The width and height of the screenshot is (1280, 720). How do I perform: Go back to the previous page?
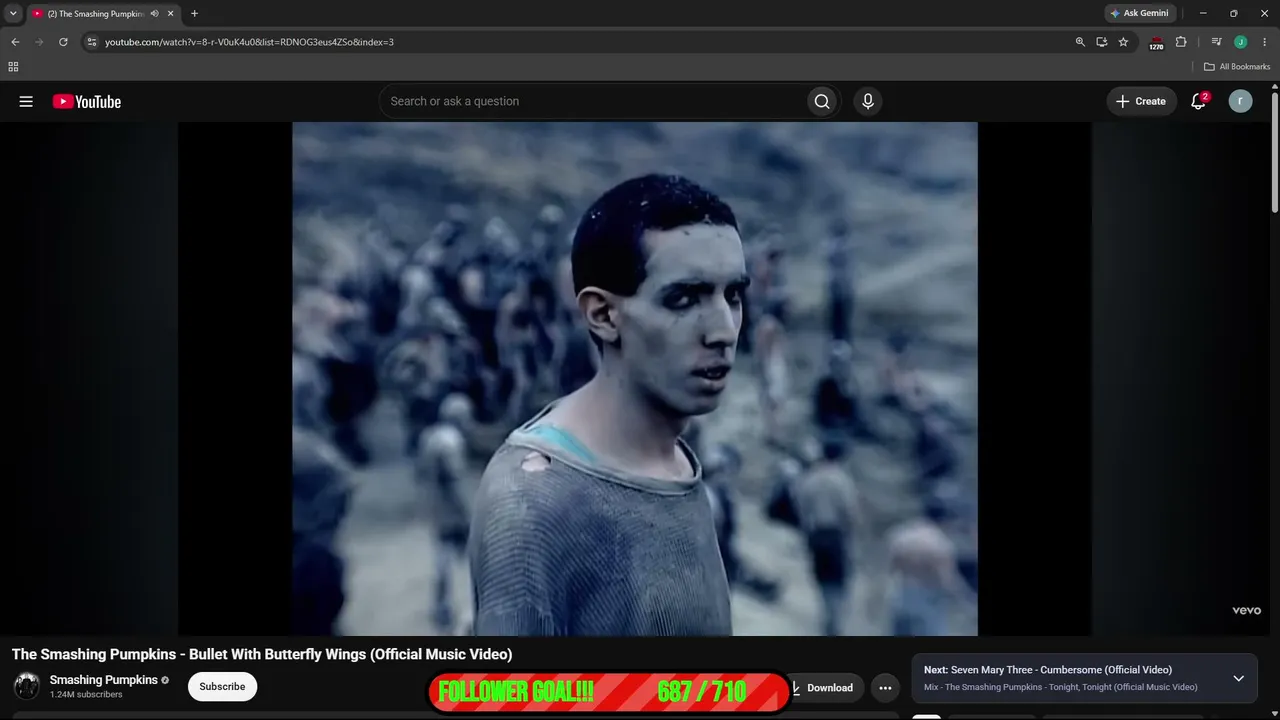tap(15, 42)
